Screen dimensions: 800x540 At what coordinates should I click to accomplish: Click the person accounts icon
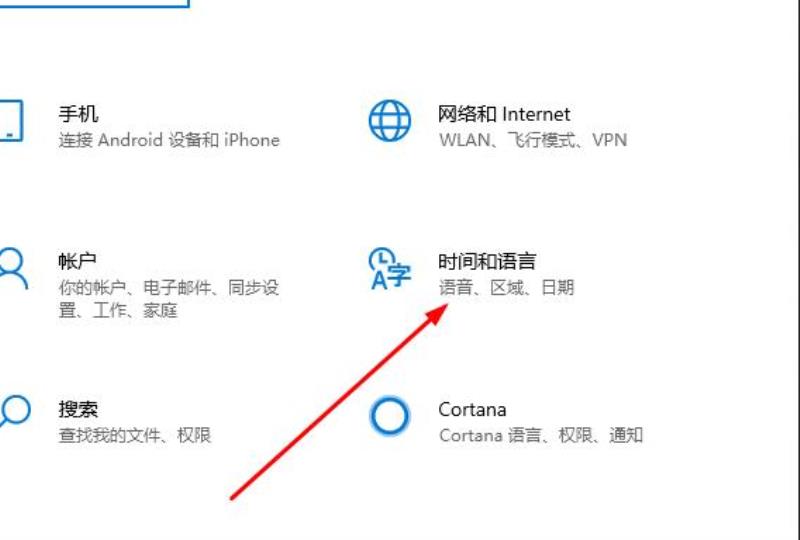[x=12, y=268]
